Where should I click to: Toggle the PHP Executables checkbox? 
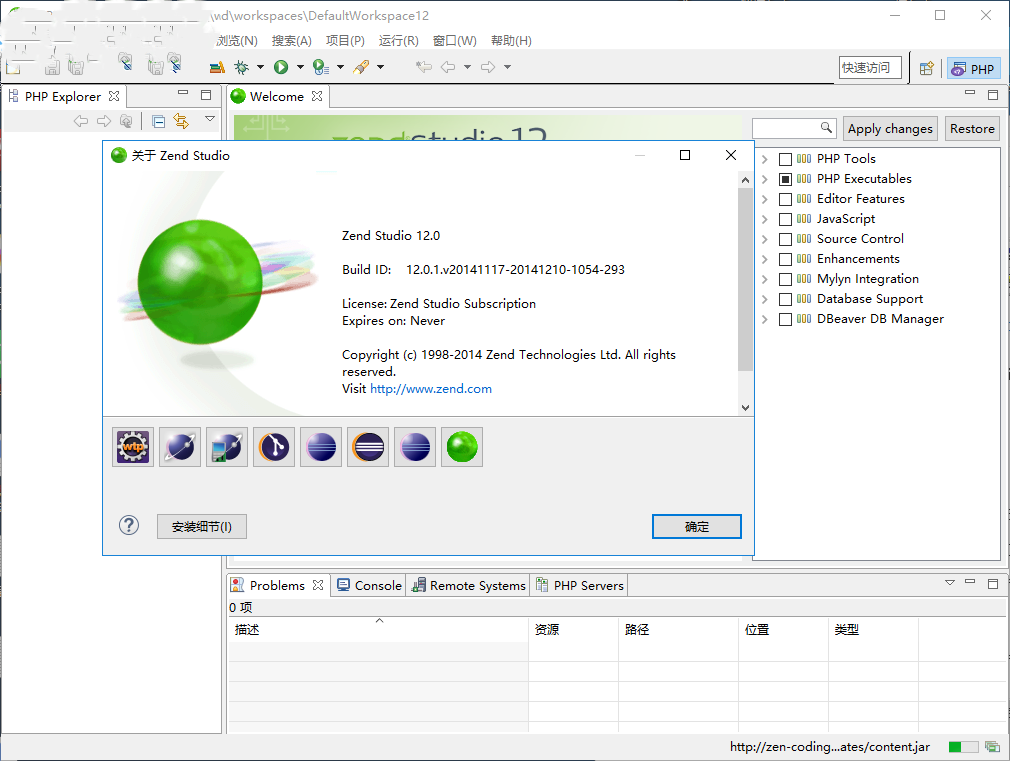pos(785,179)
